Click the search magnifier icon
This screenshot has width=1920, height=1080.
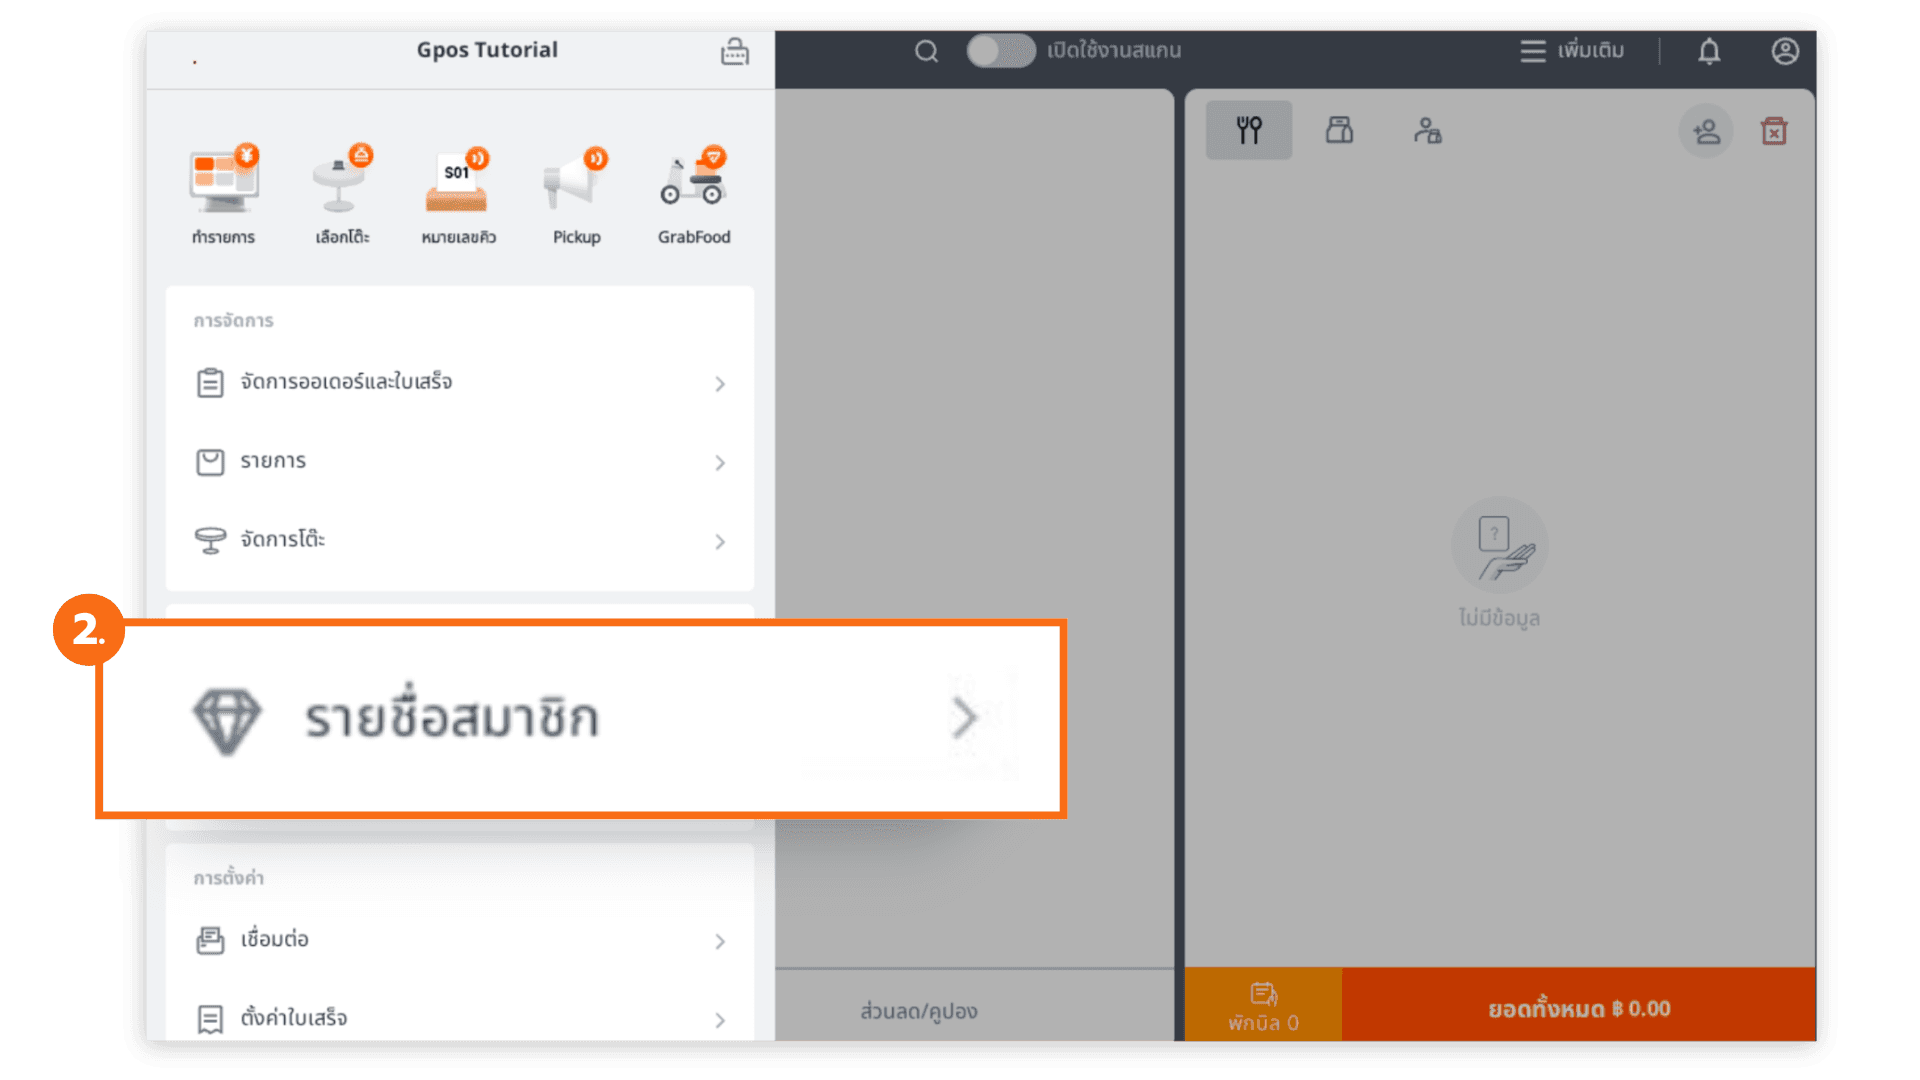click(x=926, y=52)
